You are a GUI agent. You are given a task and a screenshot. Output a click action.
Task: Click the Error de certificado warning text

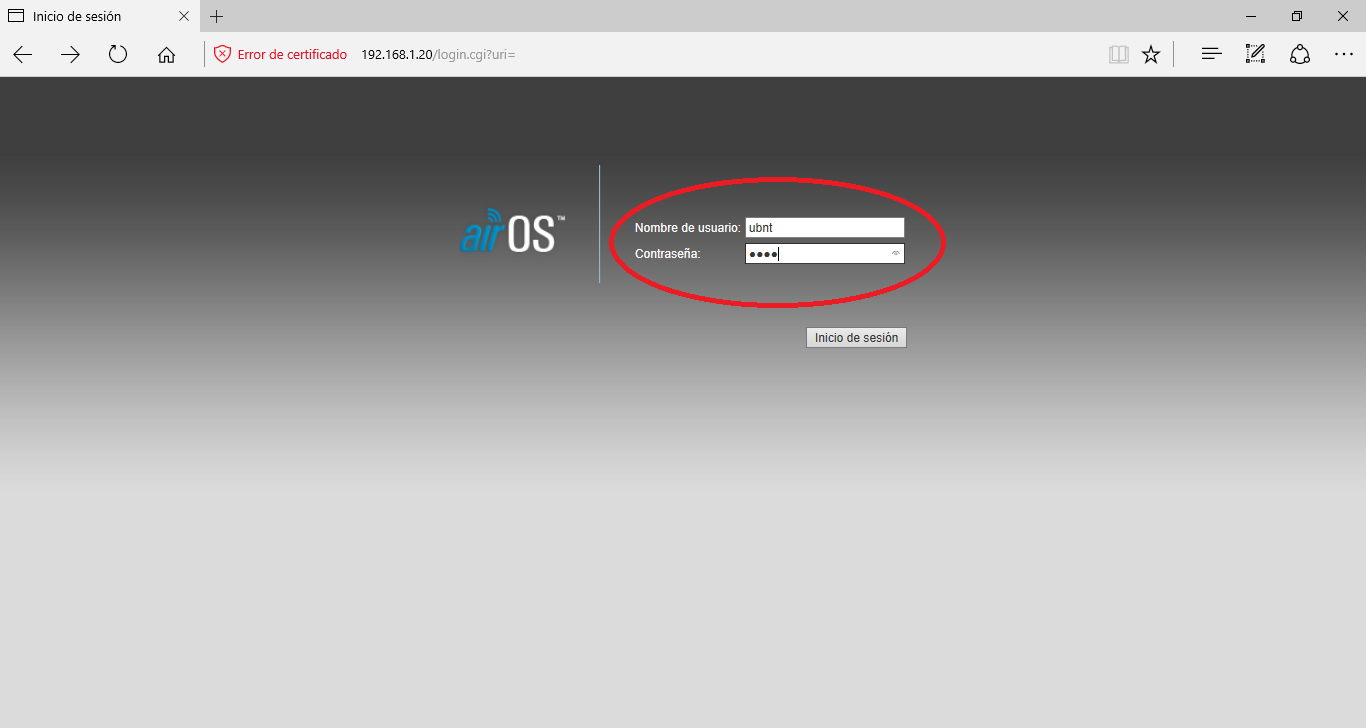point(292,55)
